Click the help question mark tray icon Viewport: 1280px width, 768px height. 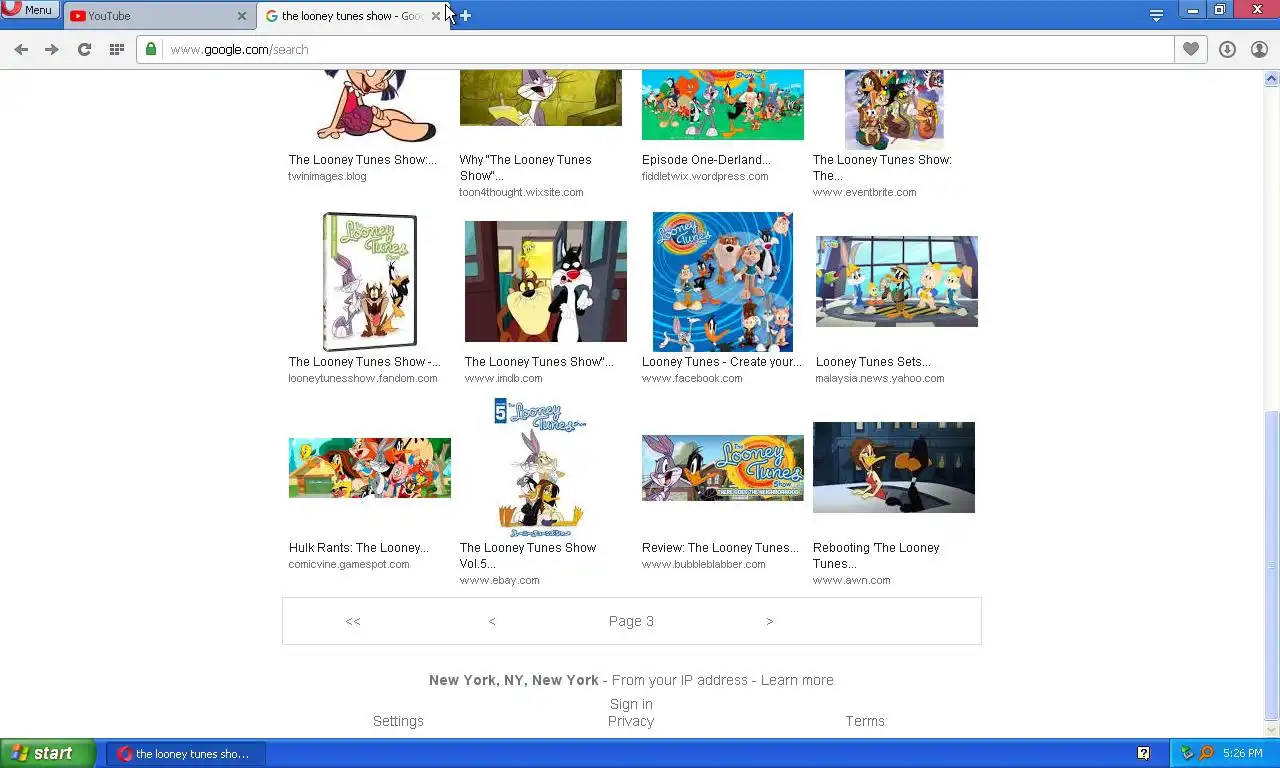point(1143,753)
